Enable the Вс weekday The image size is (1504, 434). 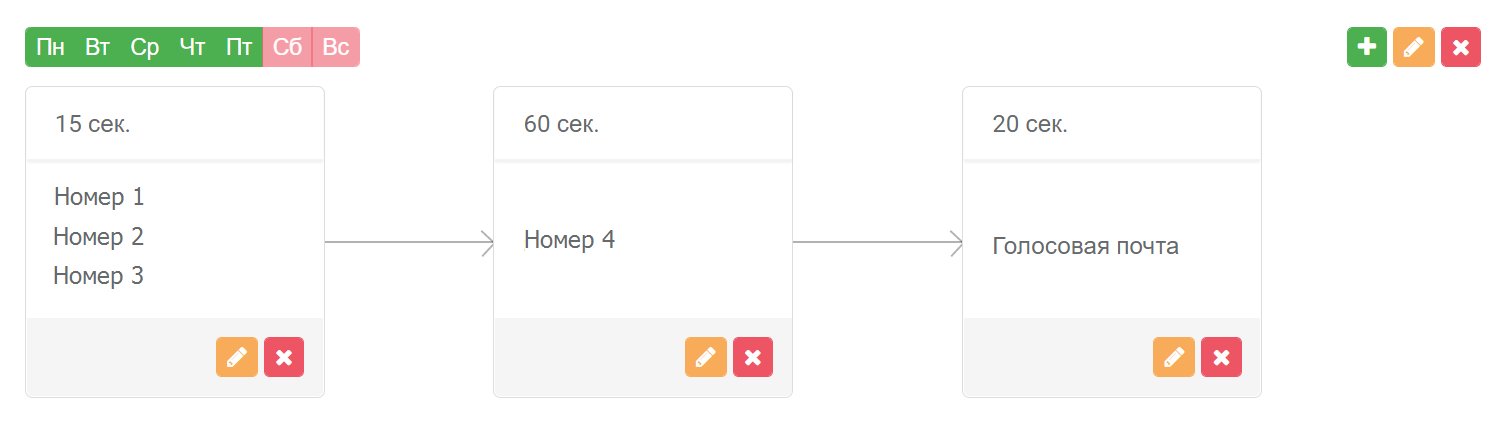coord(336,47)
